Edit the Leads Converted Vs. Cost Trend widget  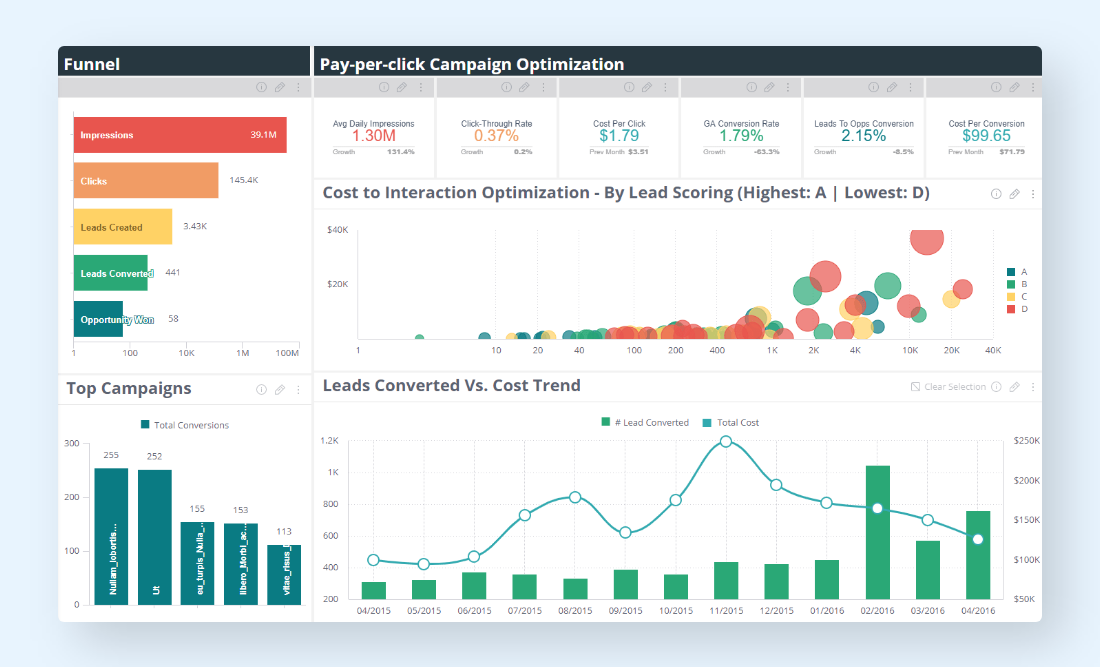coord(1014,387)
